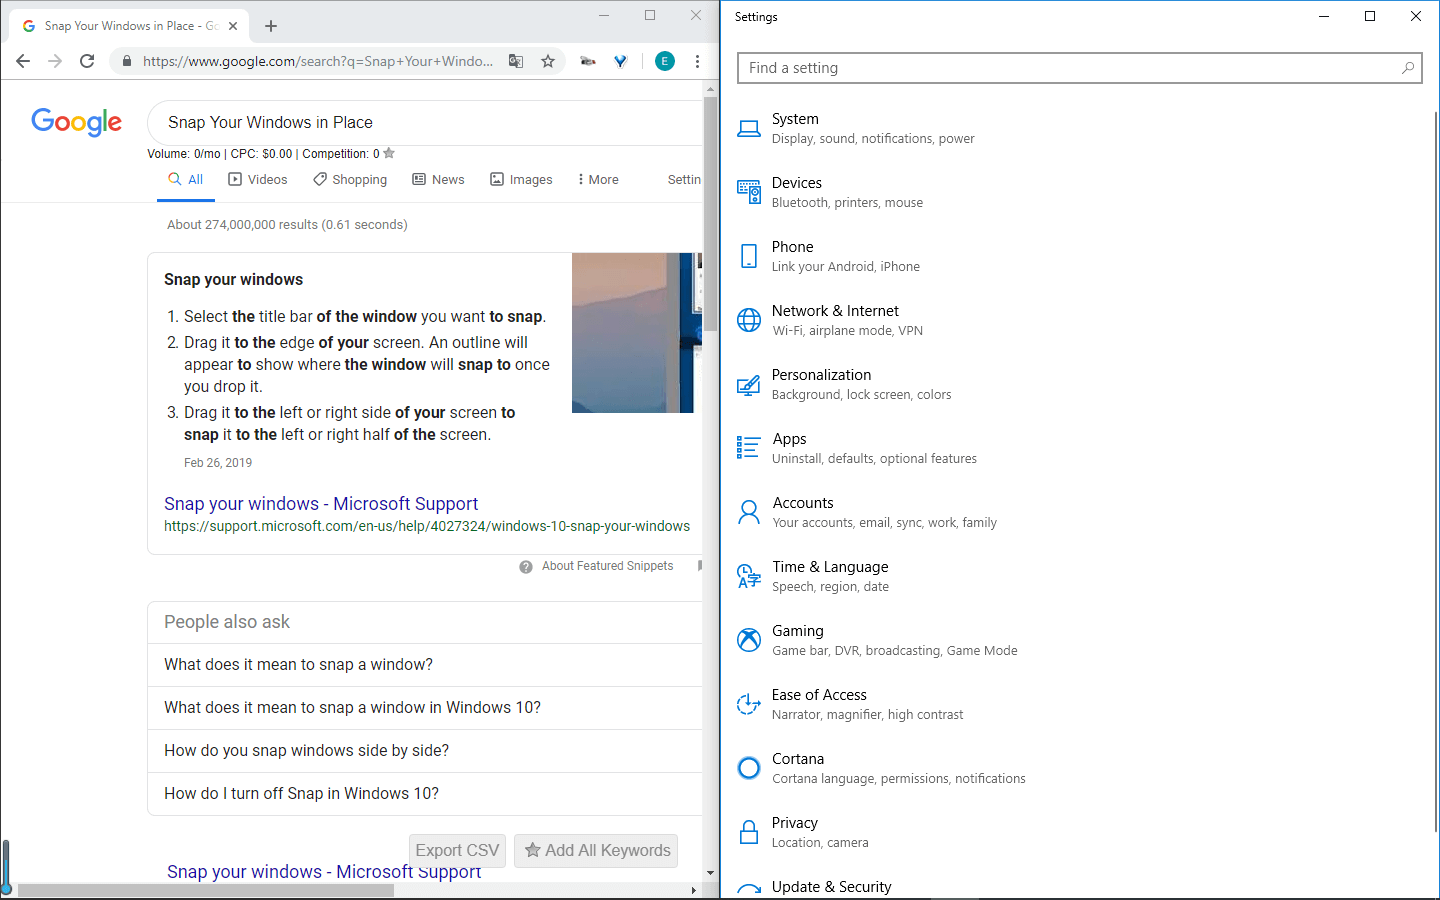Open System settings via the monitor icon
This screenshot has width=1440, height=900.
click(749, 127)
